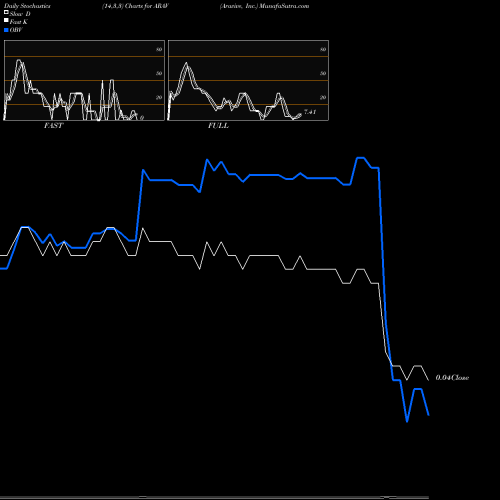
Task: Click the 20 level label in FAST chart
Action: [159, 97]
